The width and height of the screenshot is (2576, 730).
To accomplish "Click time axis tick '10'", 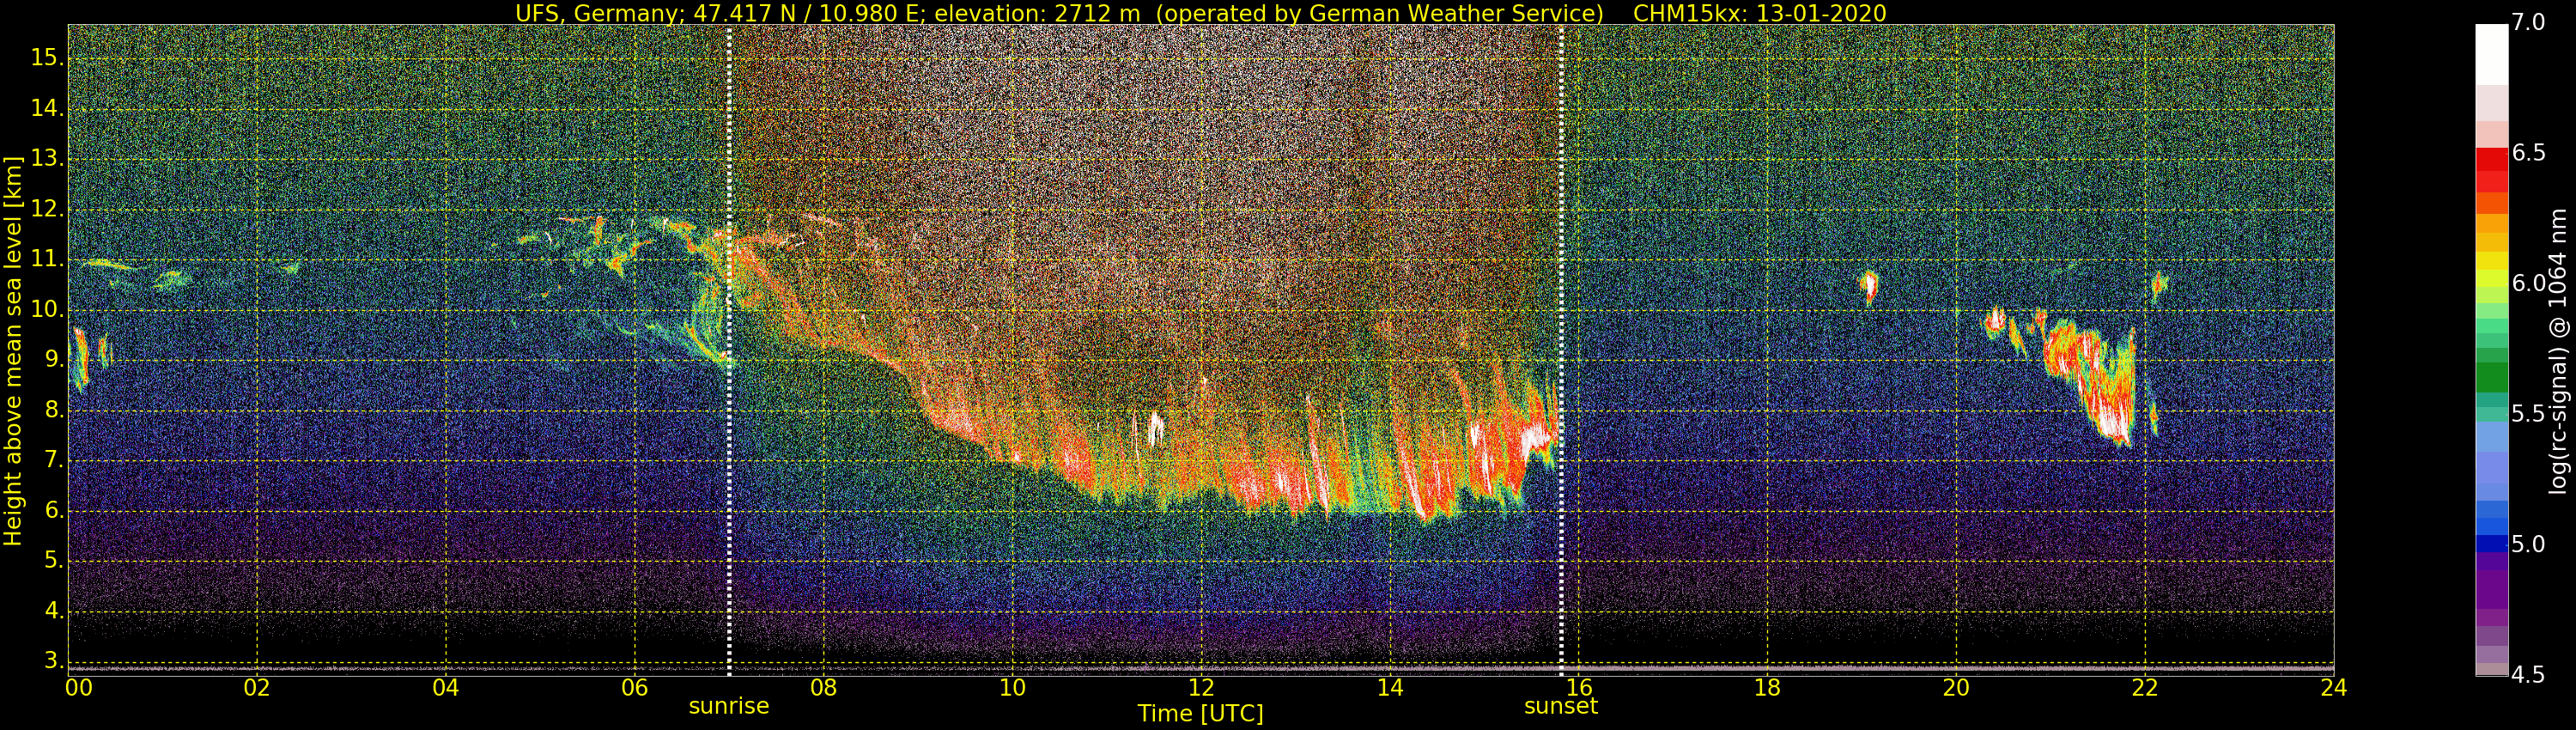I will coord(1012,688).
